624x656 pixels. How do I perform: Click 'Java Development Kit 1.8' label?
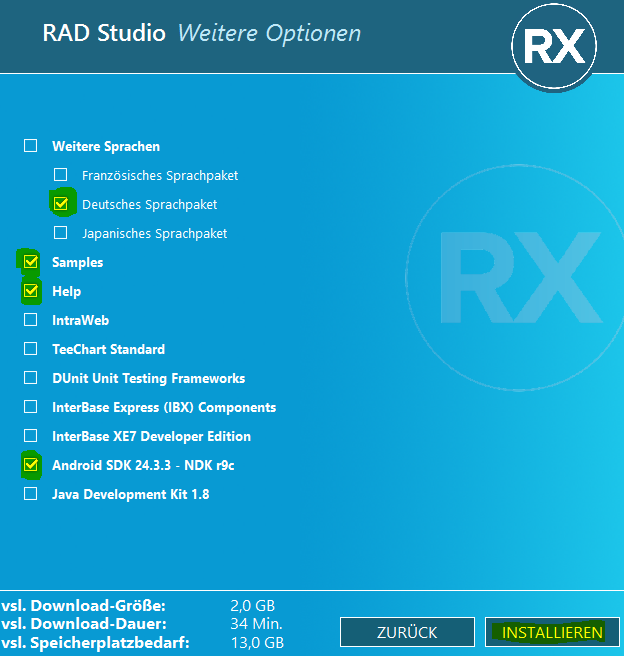coord(130,495)
